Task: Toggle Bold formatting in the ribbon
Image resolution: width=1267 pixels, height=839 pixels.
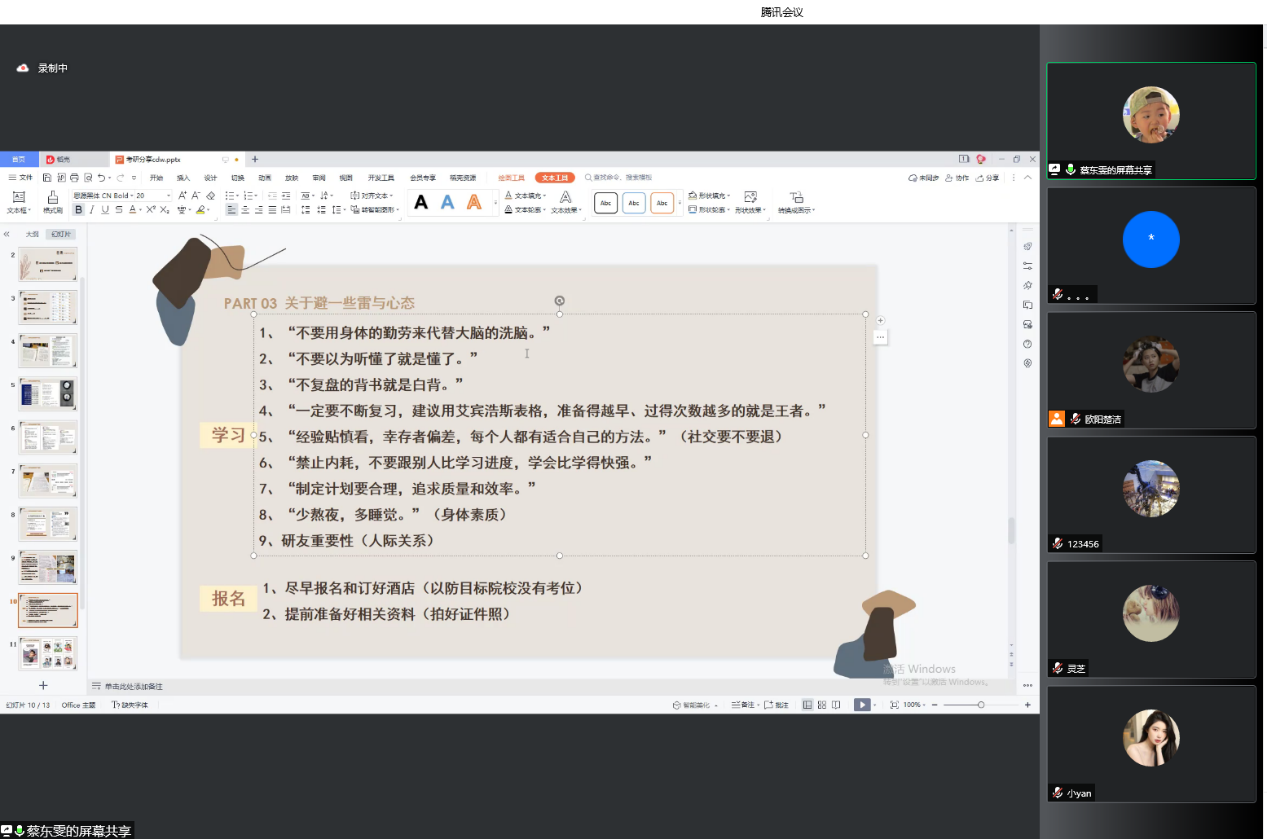Action: pyautogui.click(x=79, y=210)
